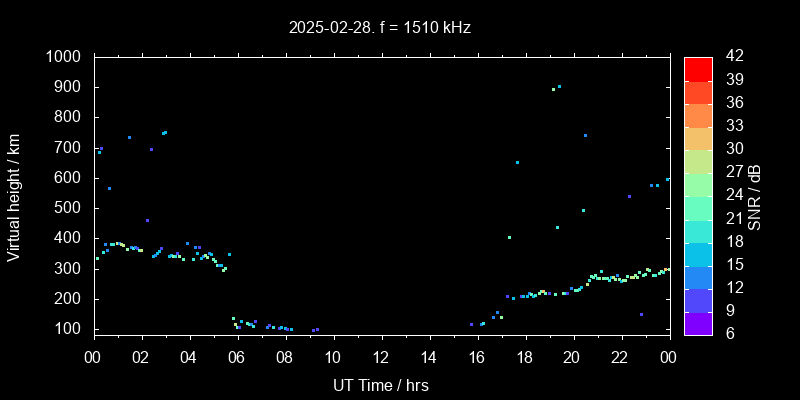
Task: Click the 1000 tick label on height axis
Action: coord(65,57)
